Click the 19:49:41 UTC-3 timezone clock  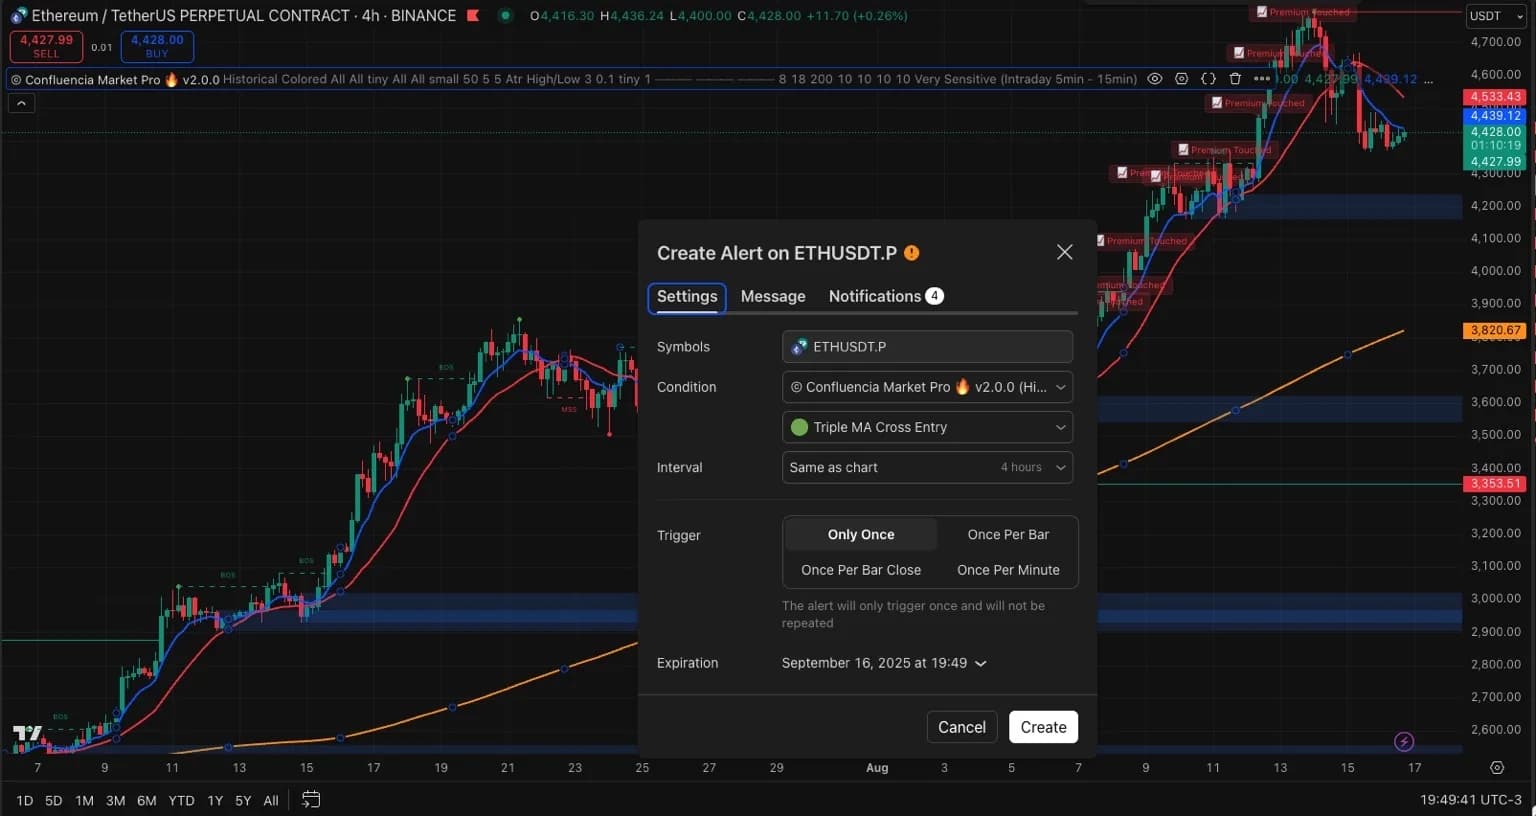1471,800
